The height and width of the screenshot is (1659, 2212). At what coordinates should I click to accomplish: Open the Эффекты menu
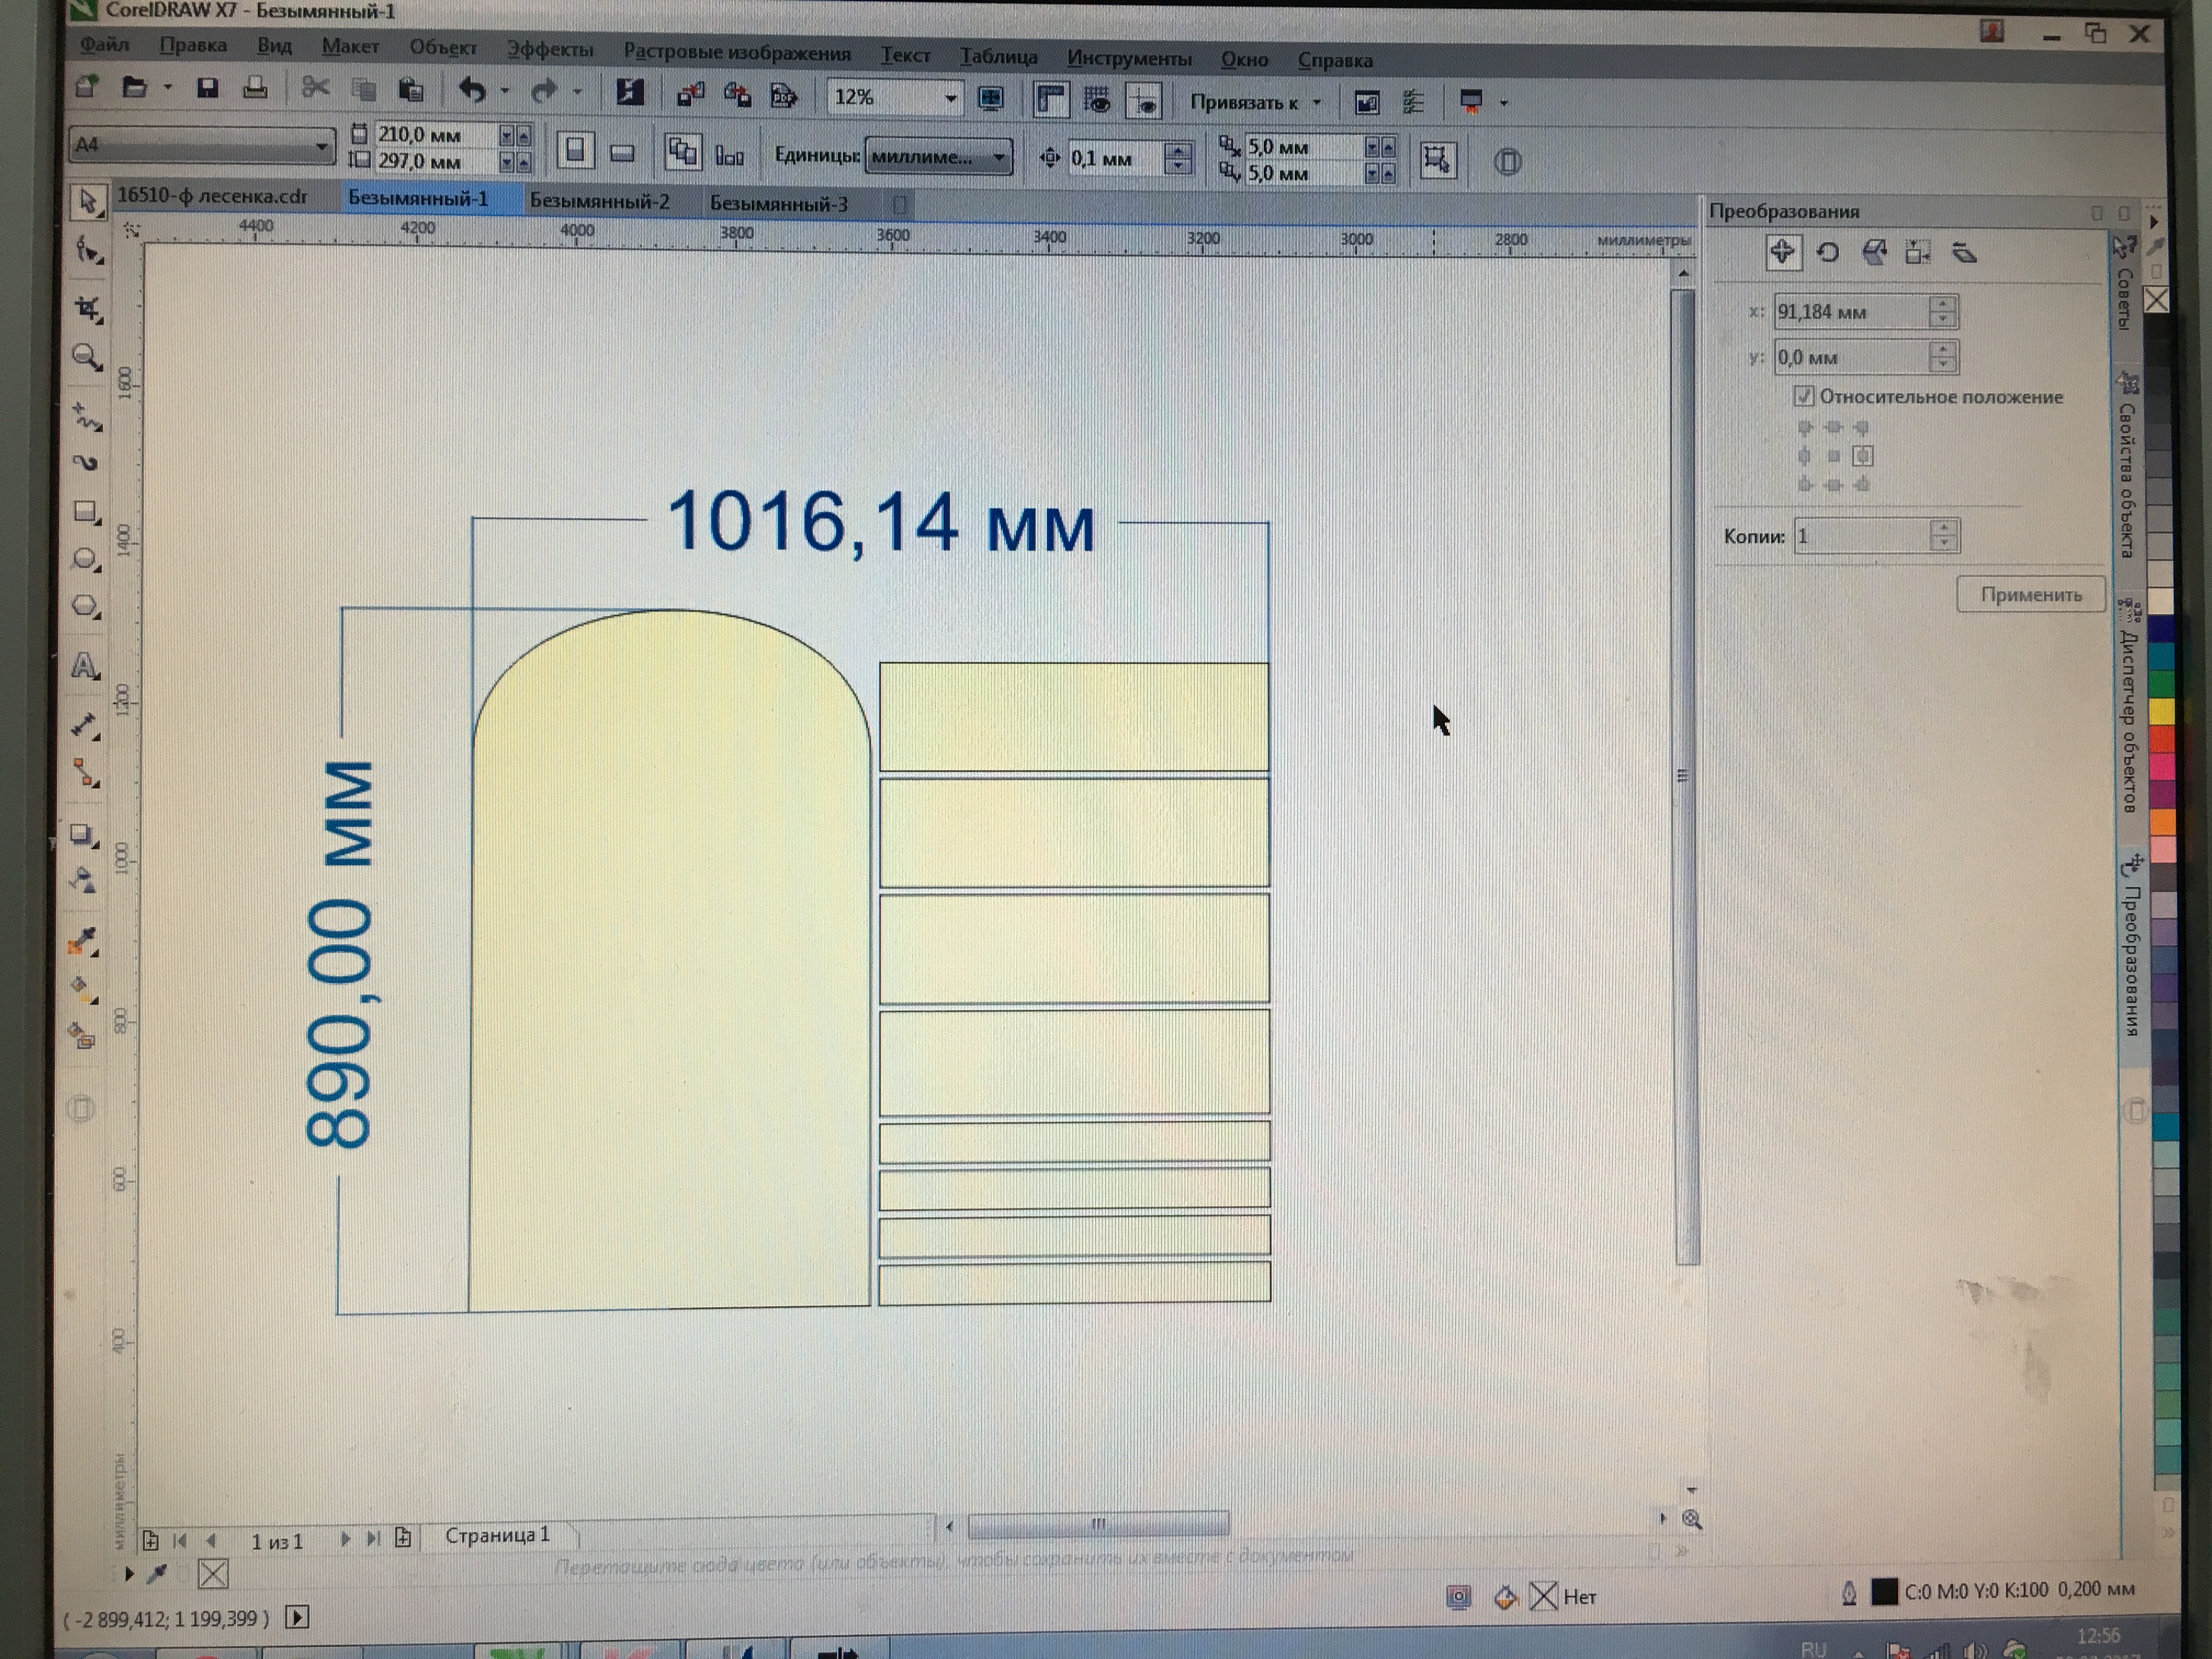[549, 49]
